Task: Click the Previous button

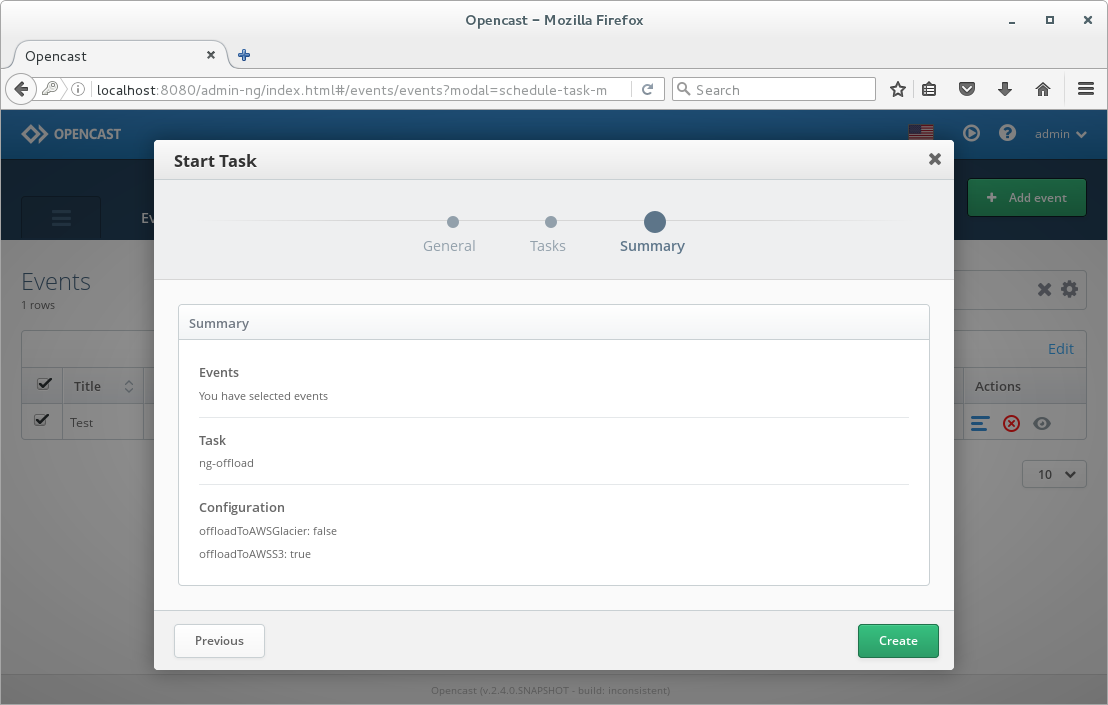Action: 219,641
